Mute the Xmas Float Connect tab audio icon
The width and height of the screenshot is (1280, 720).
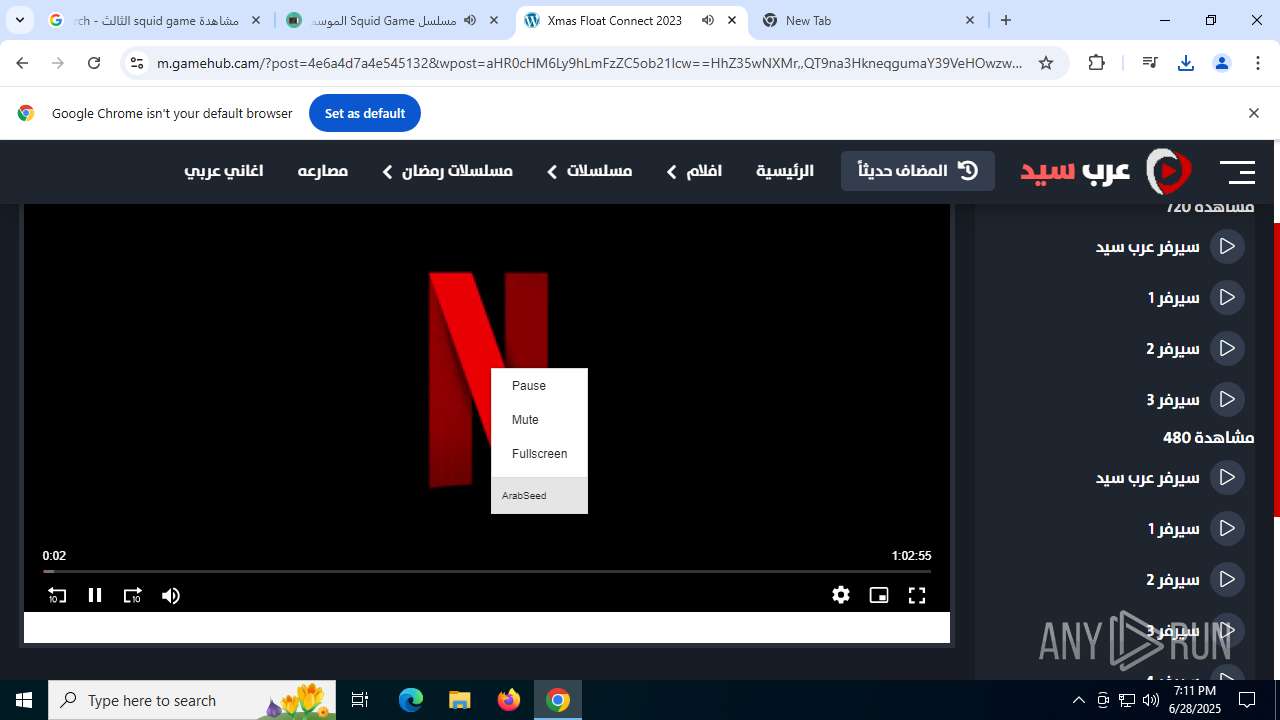(708, 20)
